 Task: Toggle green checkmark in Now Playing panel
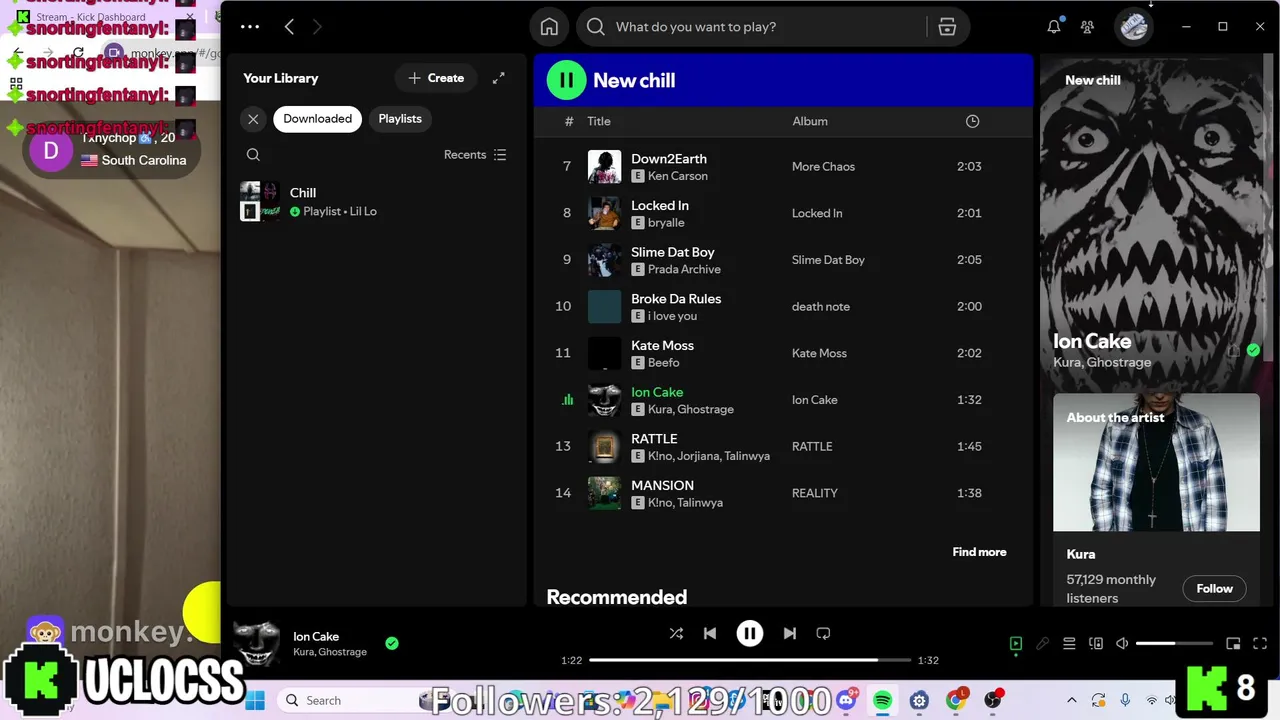pyautogui.click(x=1253, y=350)
